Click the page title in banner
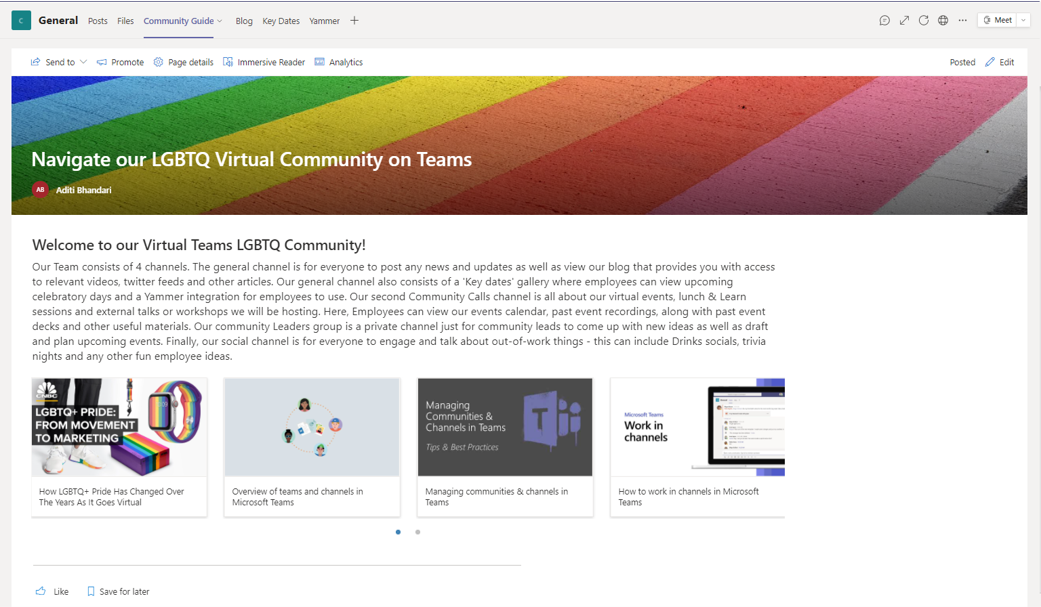This screenshot has height=607, width=1041. (x=252, y=159)
